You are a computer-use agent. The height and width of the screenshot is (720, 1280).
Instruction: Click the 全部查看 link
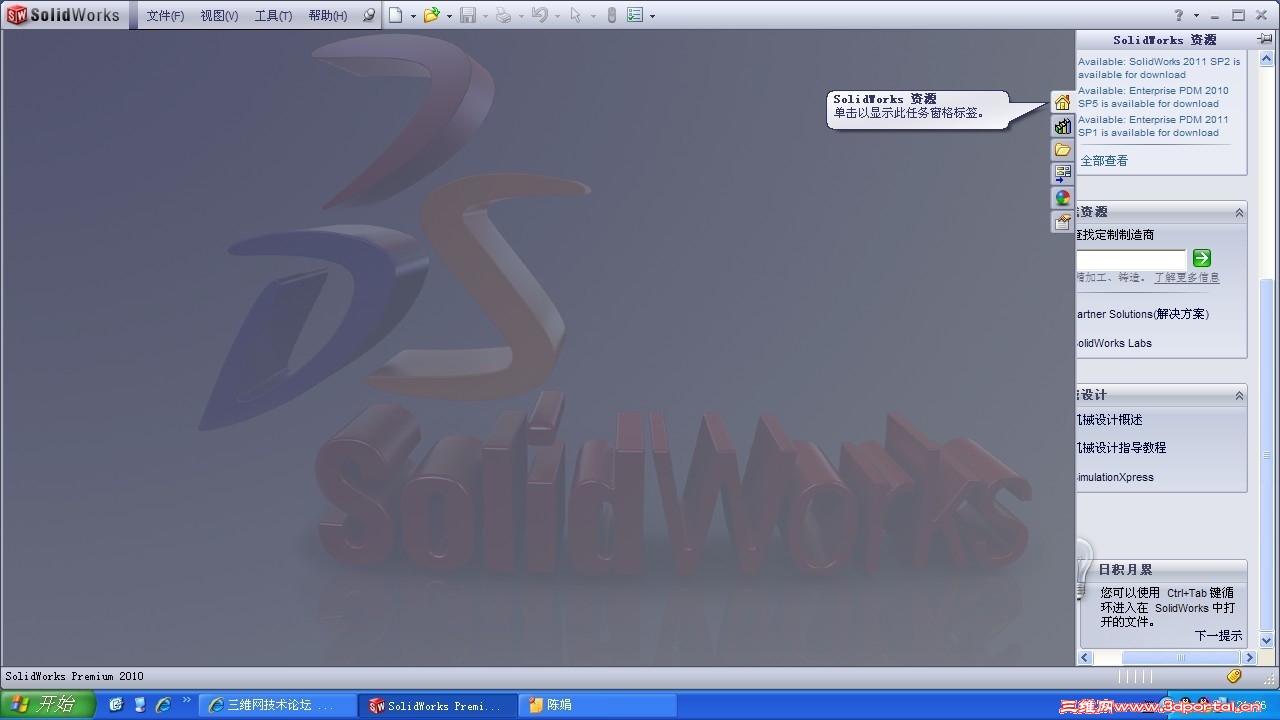[1104, 161]
